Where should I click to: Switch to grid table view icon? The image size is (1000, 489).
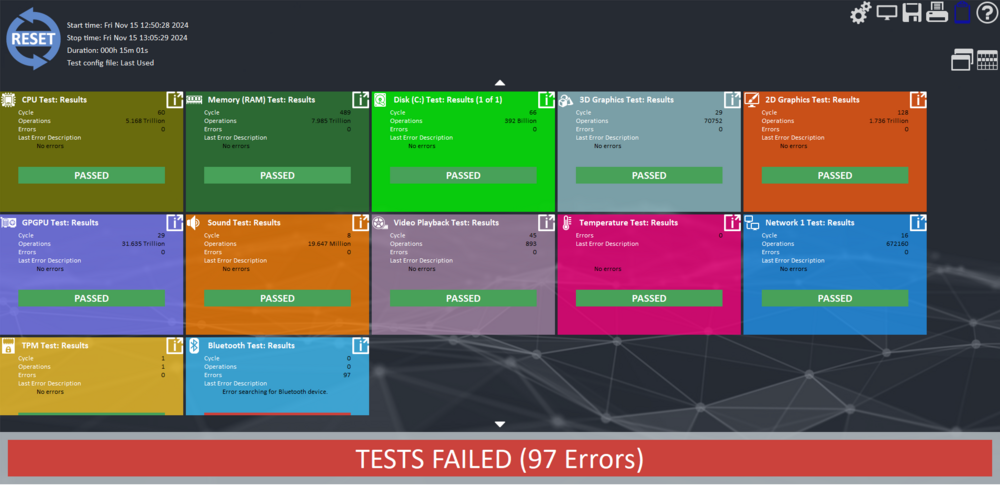pyautogui.click(x=987, y=60)
